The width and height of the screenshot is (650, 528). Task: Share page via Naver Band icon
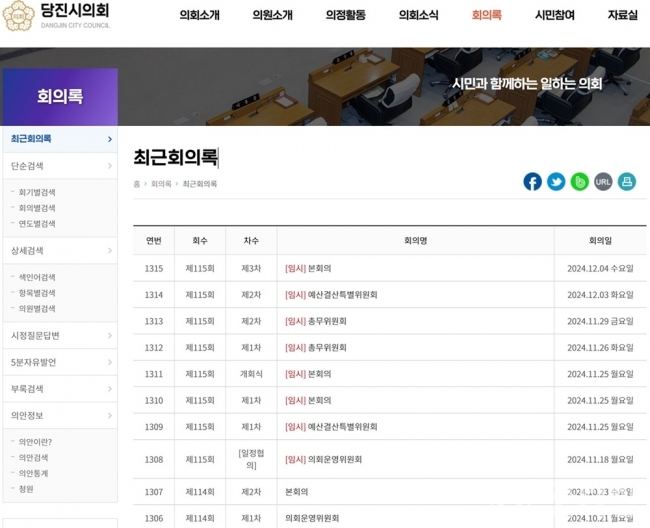(580, 181)
